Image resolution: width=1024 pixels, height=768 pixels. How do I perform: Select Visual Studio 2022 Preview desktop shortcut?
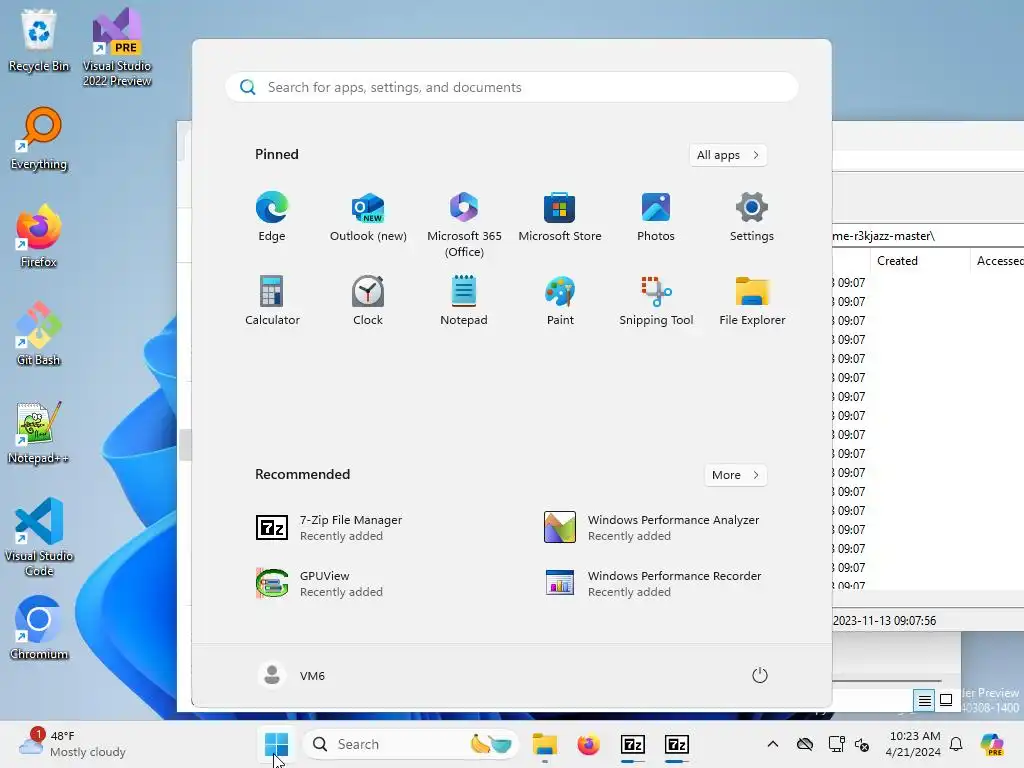click(x=117, y=47)
